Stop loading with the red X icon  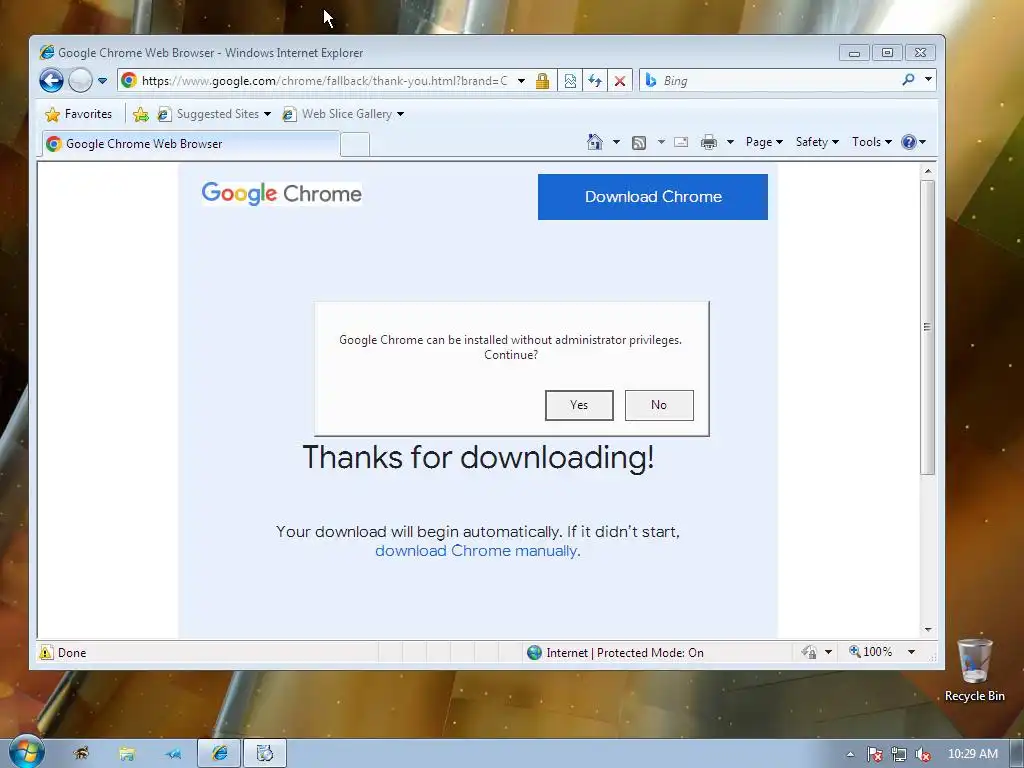pyautogui.click(x=620, y=81)
